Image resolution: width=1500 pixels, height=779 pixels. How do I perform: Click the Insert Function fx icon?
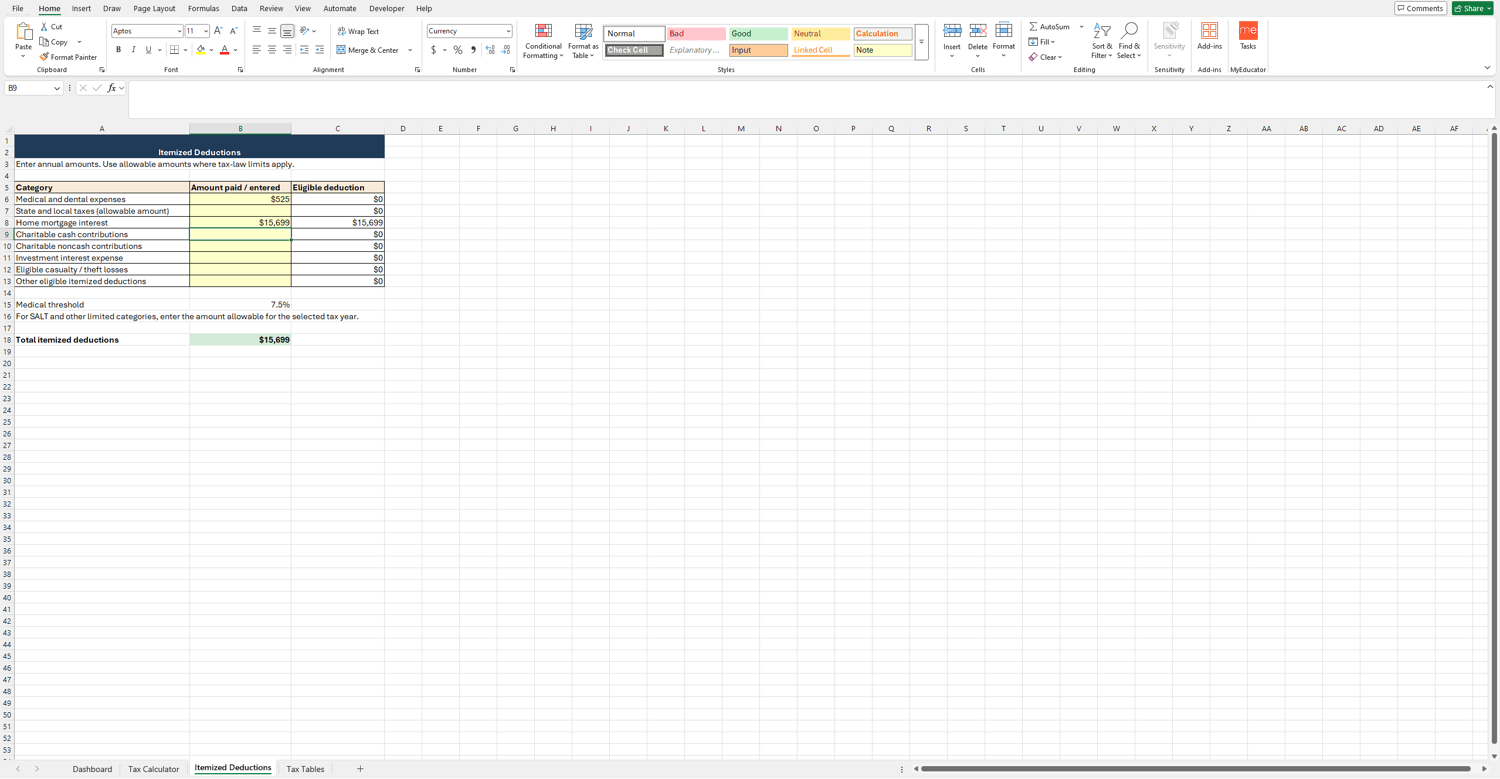click(x=112, y=88)
